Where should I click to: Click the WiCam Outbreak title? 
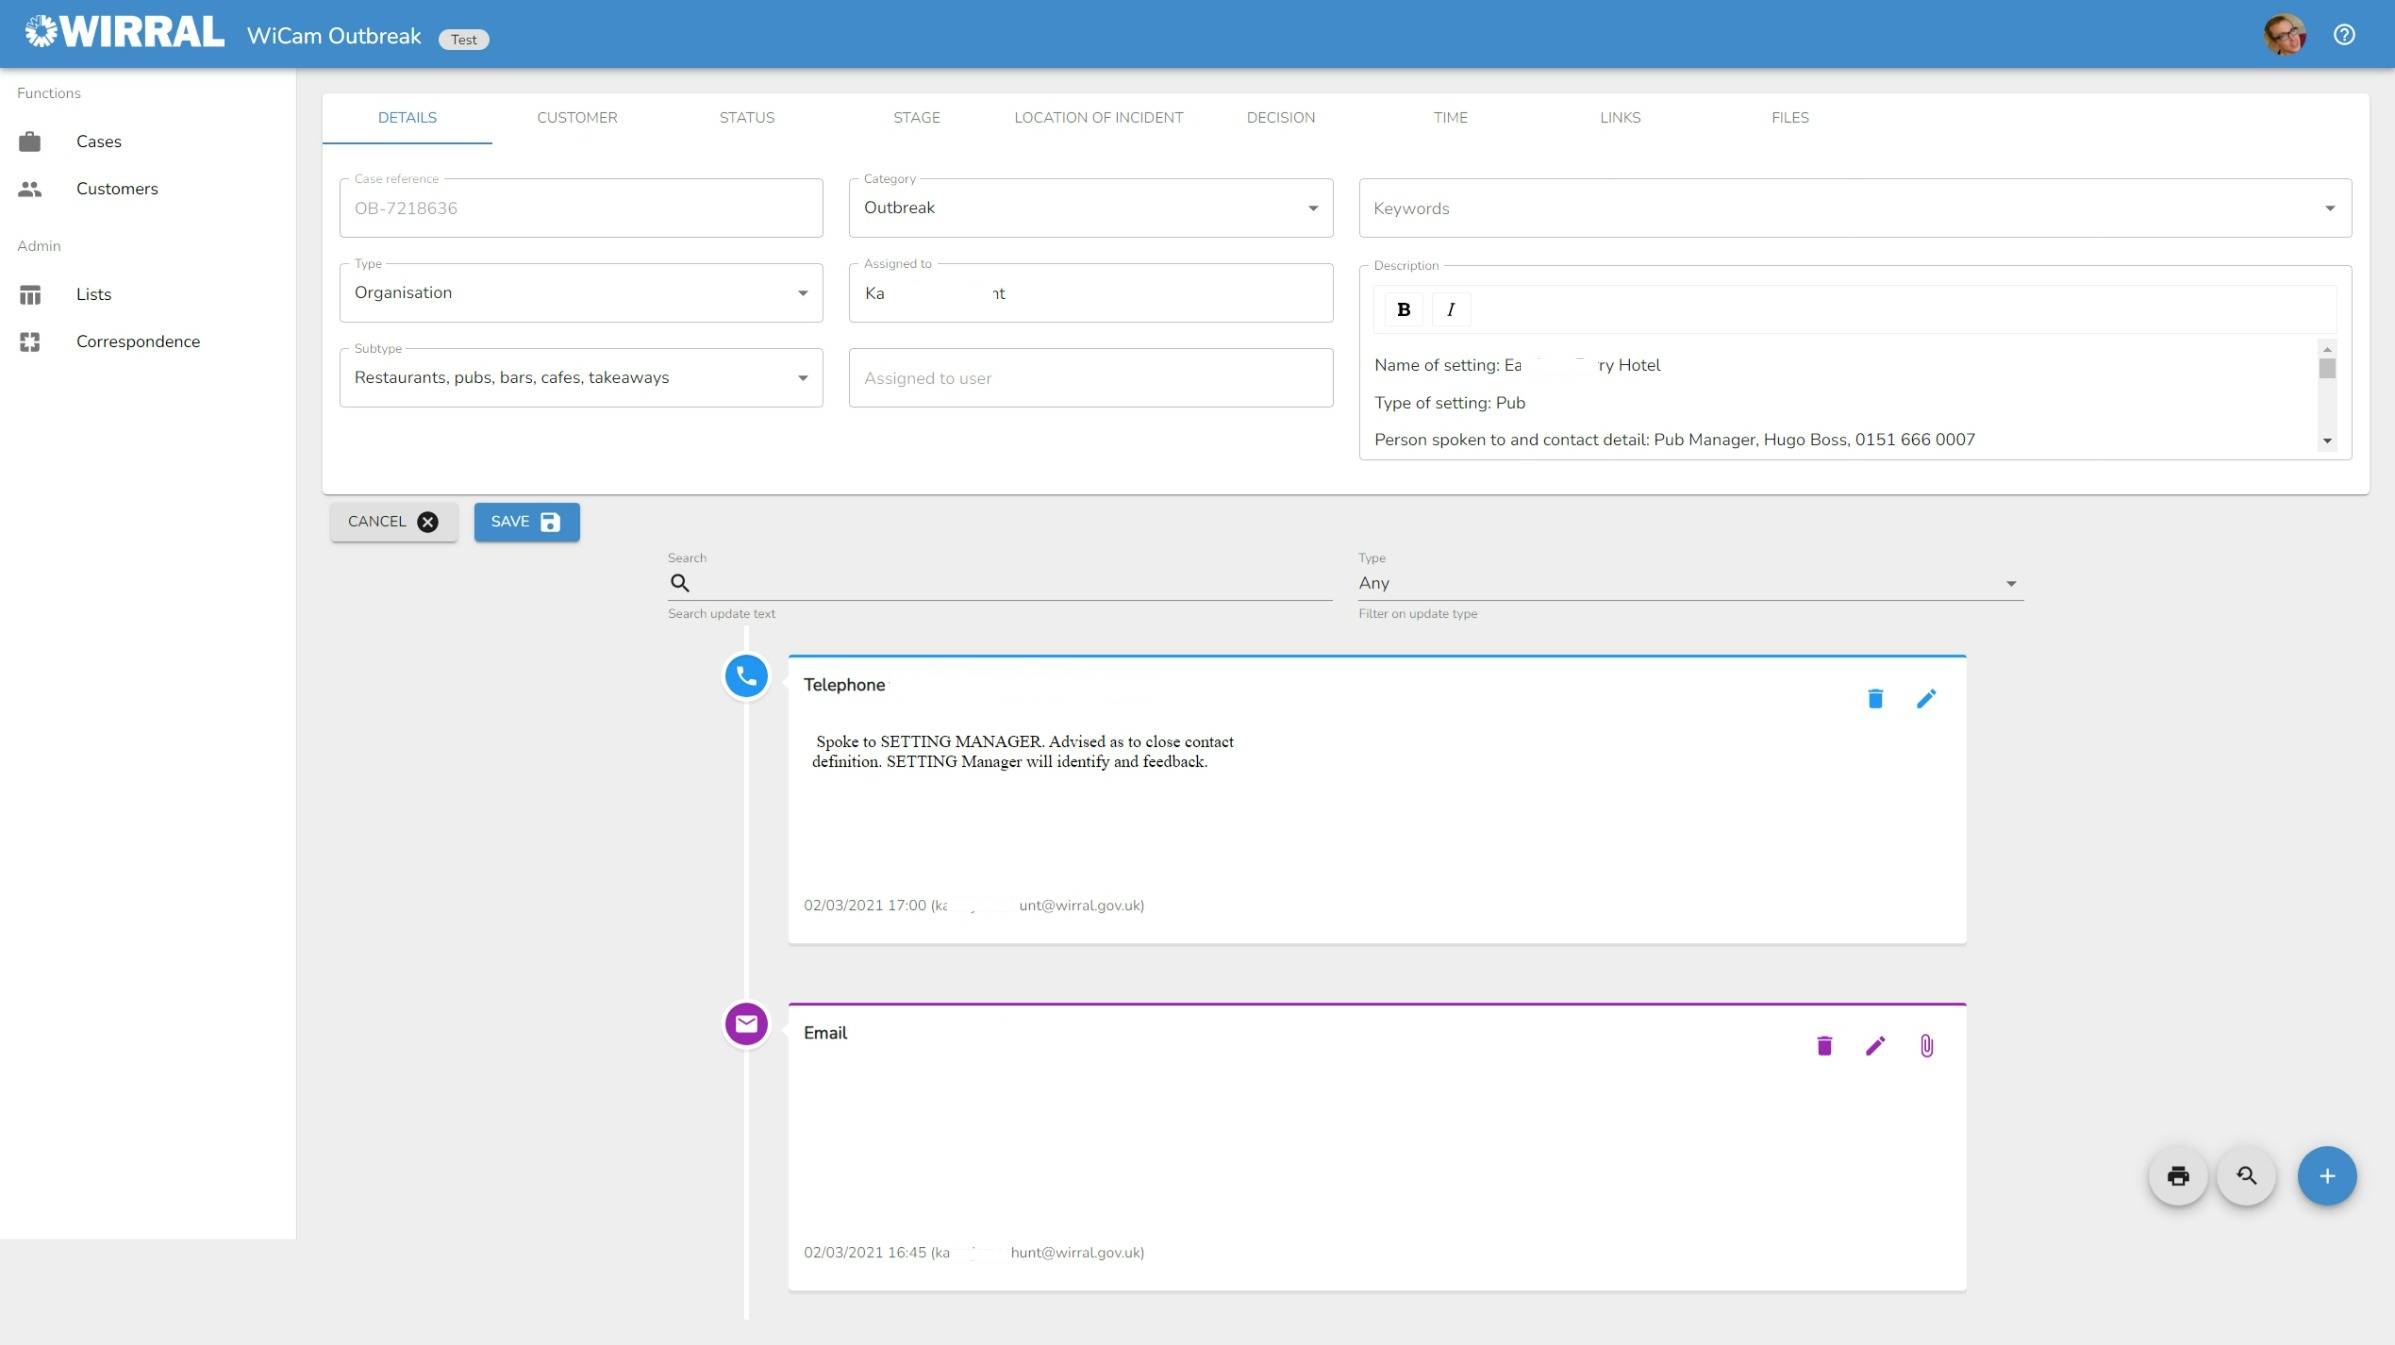(x=334, y=36)
